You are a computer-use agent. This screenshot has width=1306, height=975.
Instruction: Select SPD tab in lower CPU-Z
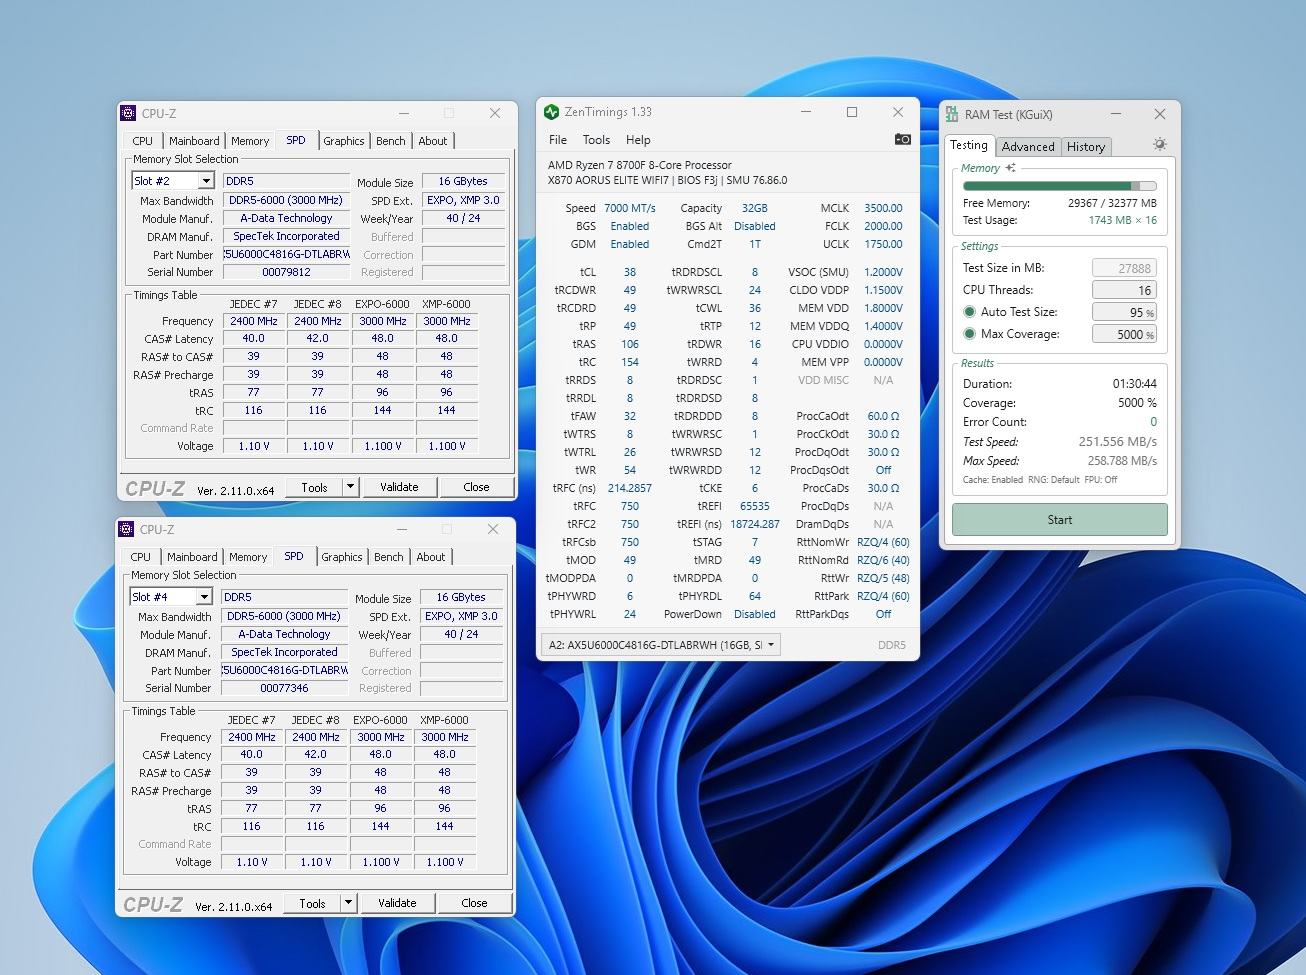point(294,556)
